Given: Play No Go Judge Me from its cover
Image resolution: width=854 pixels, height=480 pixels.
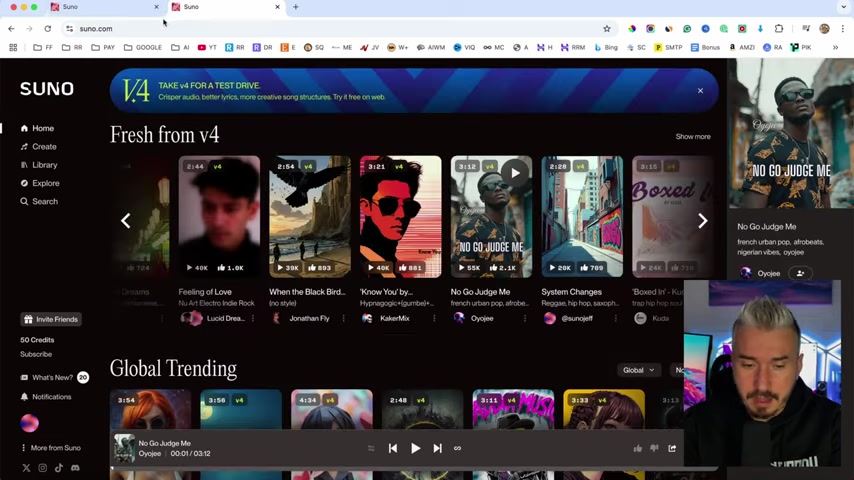Looking at the screenshot, I should 515,173.
